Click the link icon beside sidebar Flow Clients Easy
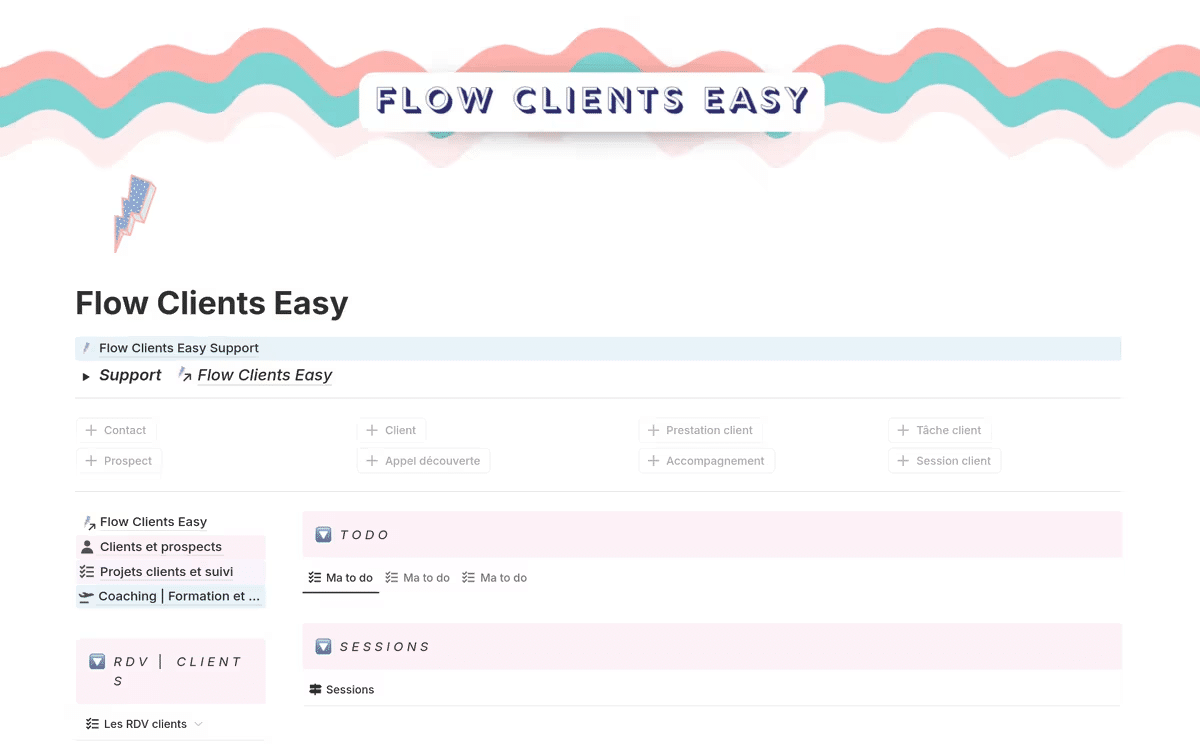 tap(89, 522)
